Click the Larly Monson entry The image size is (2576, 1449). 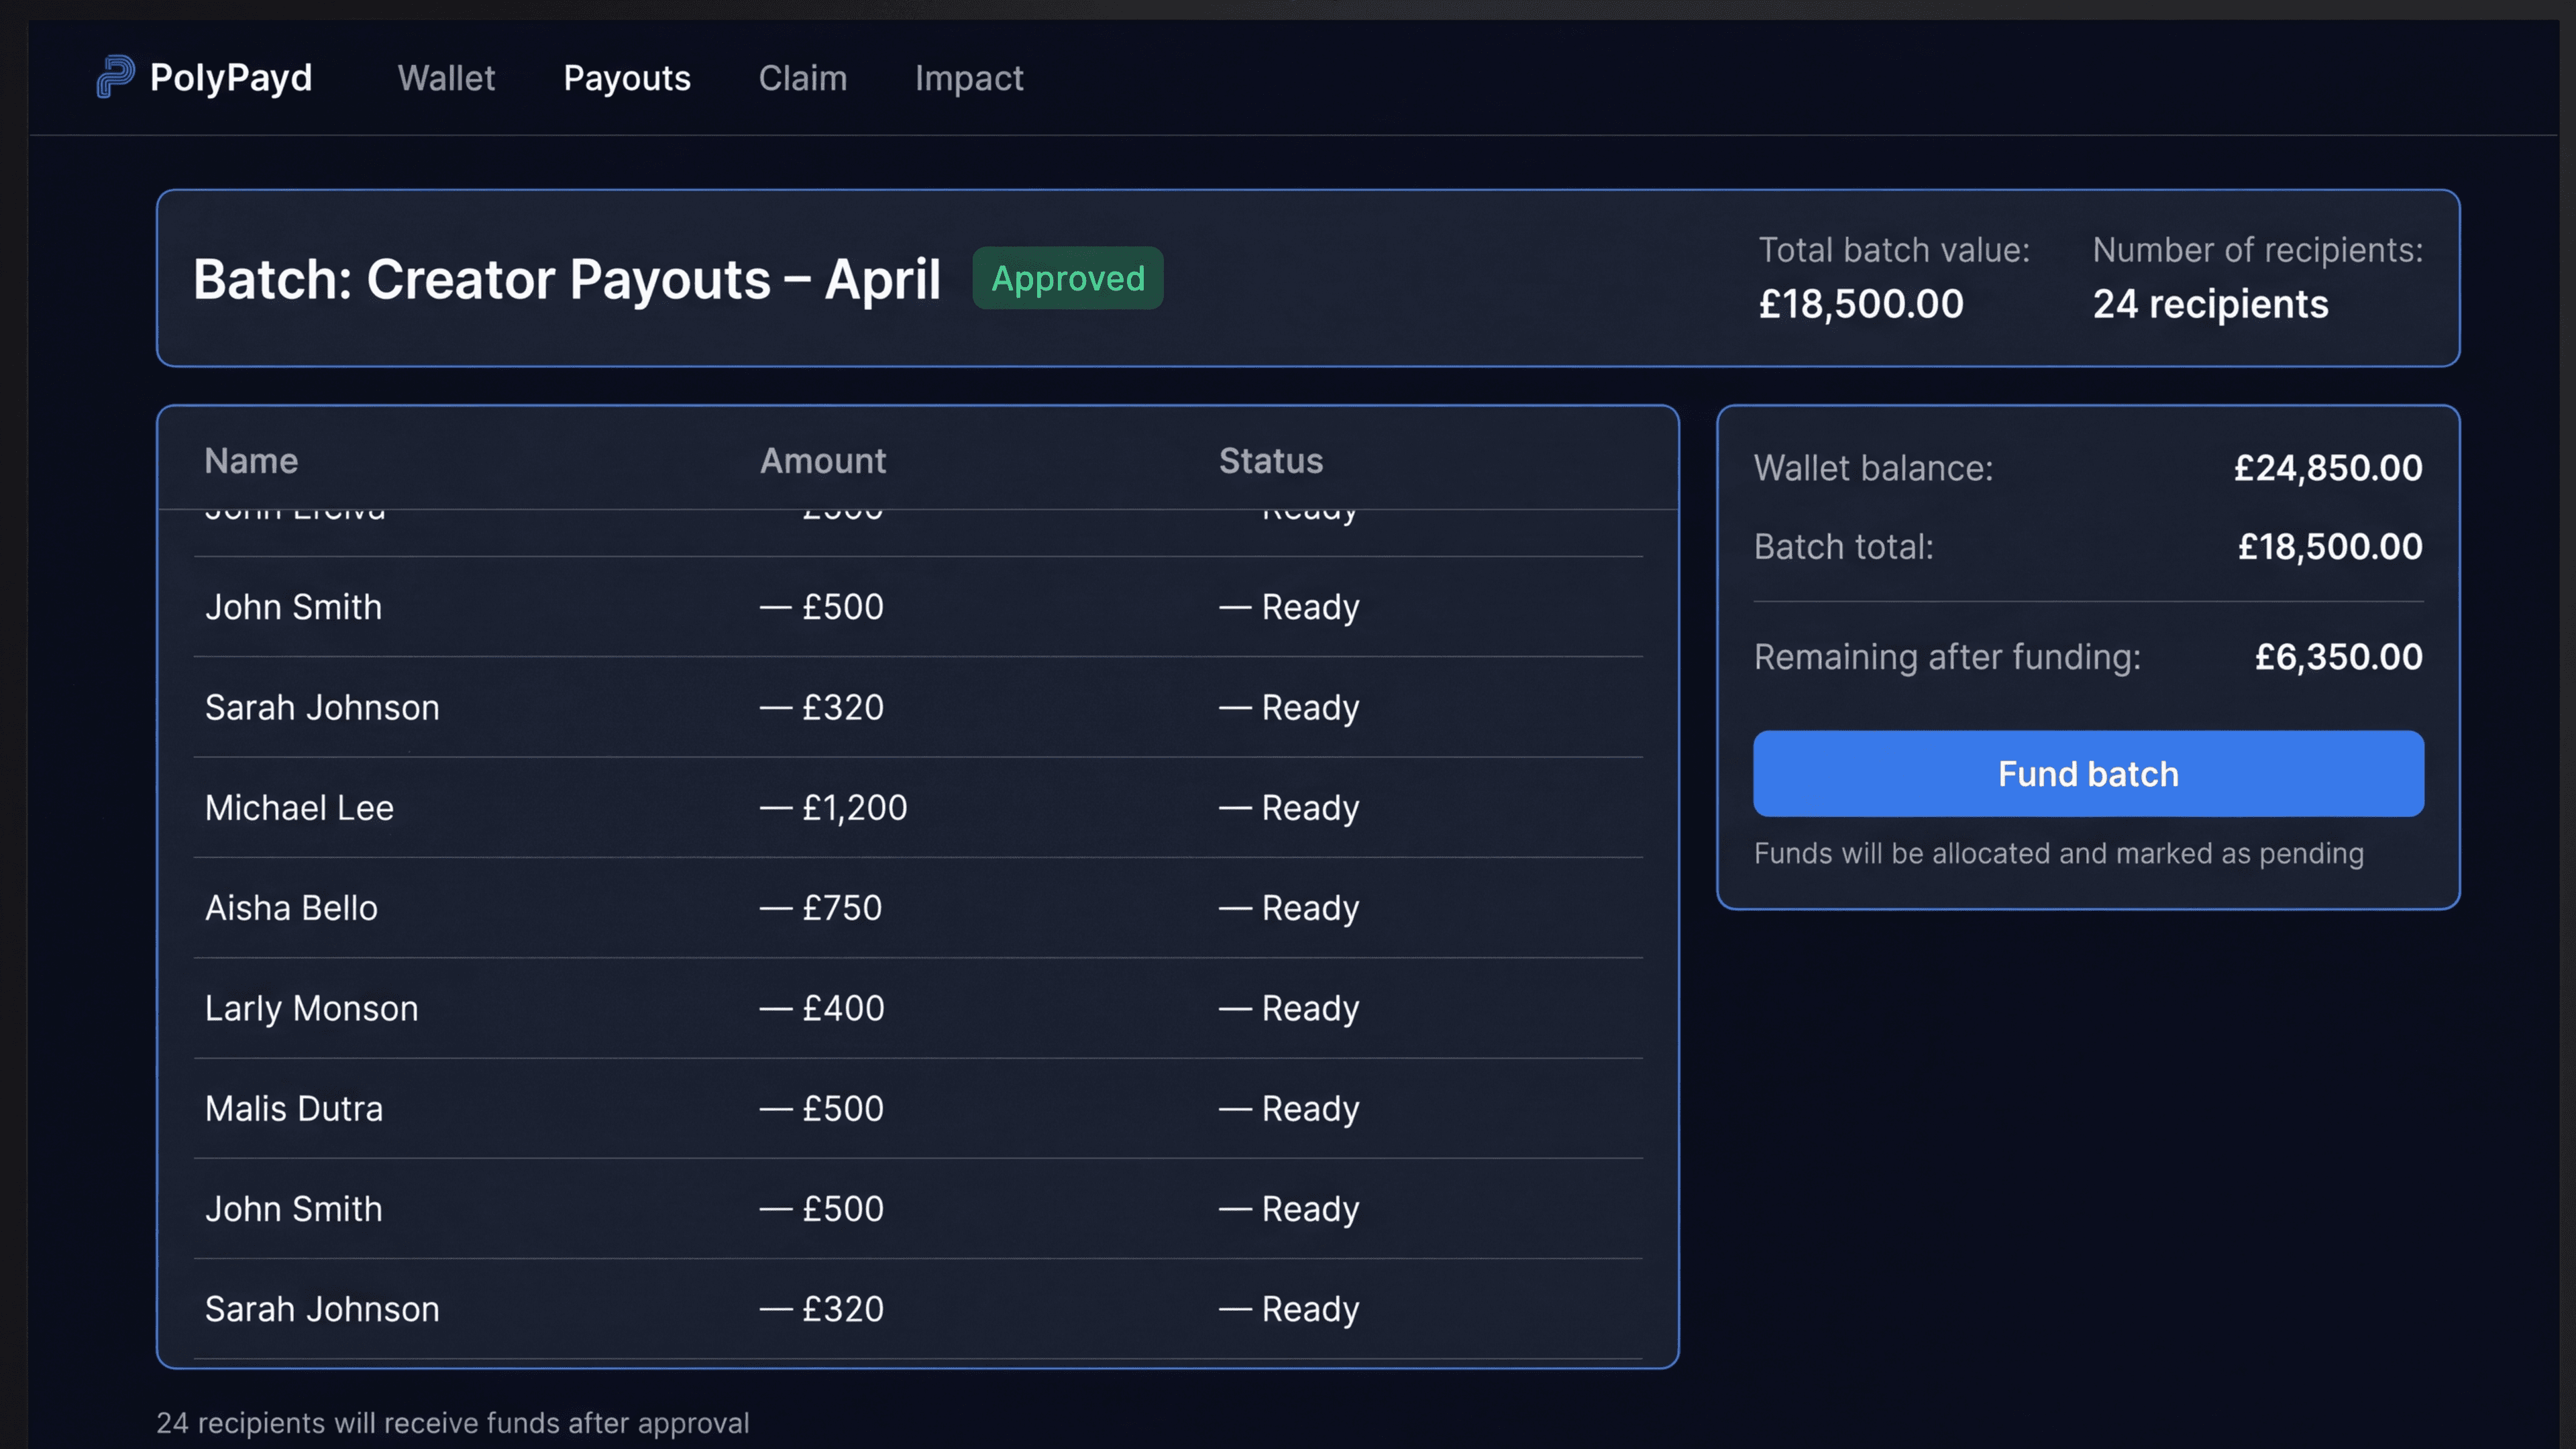pos(312,1008)
